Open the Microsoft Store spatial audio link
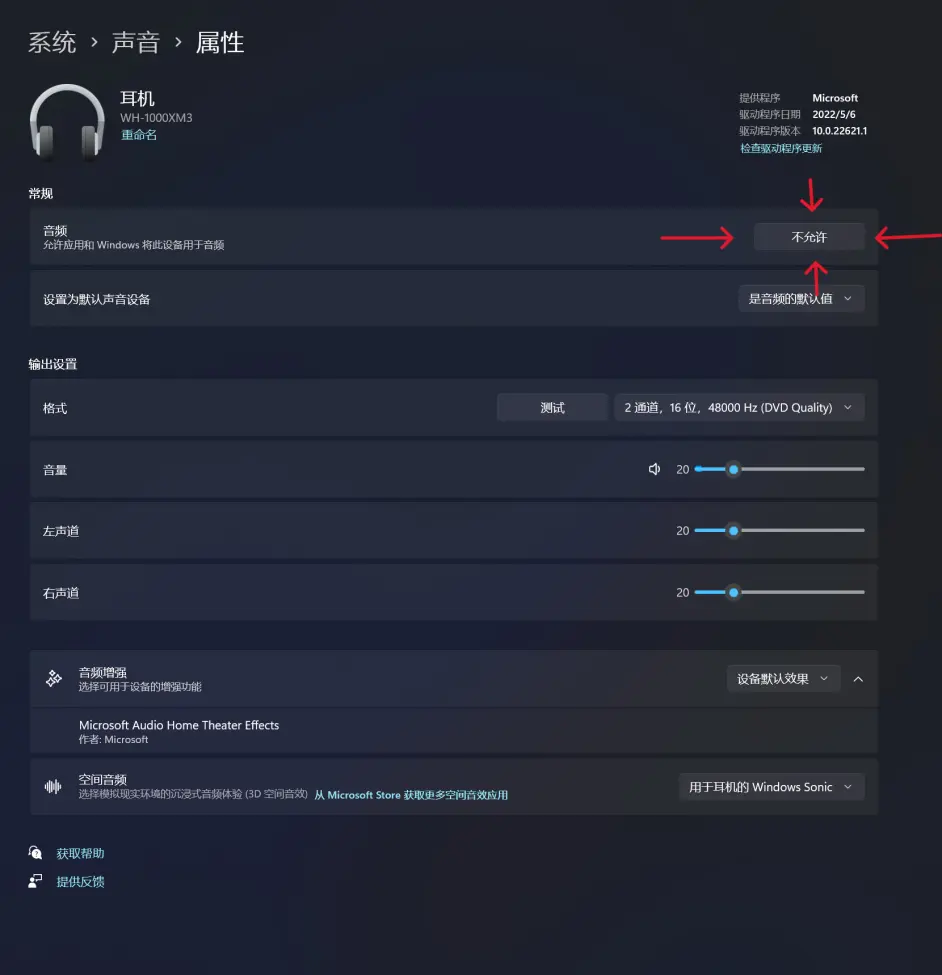The image size is (942, 975). click(x=411, y=795)
